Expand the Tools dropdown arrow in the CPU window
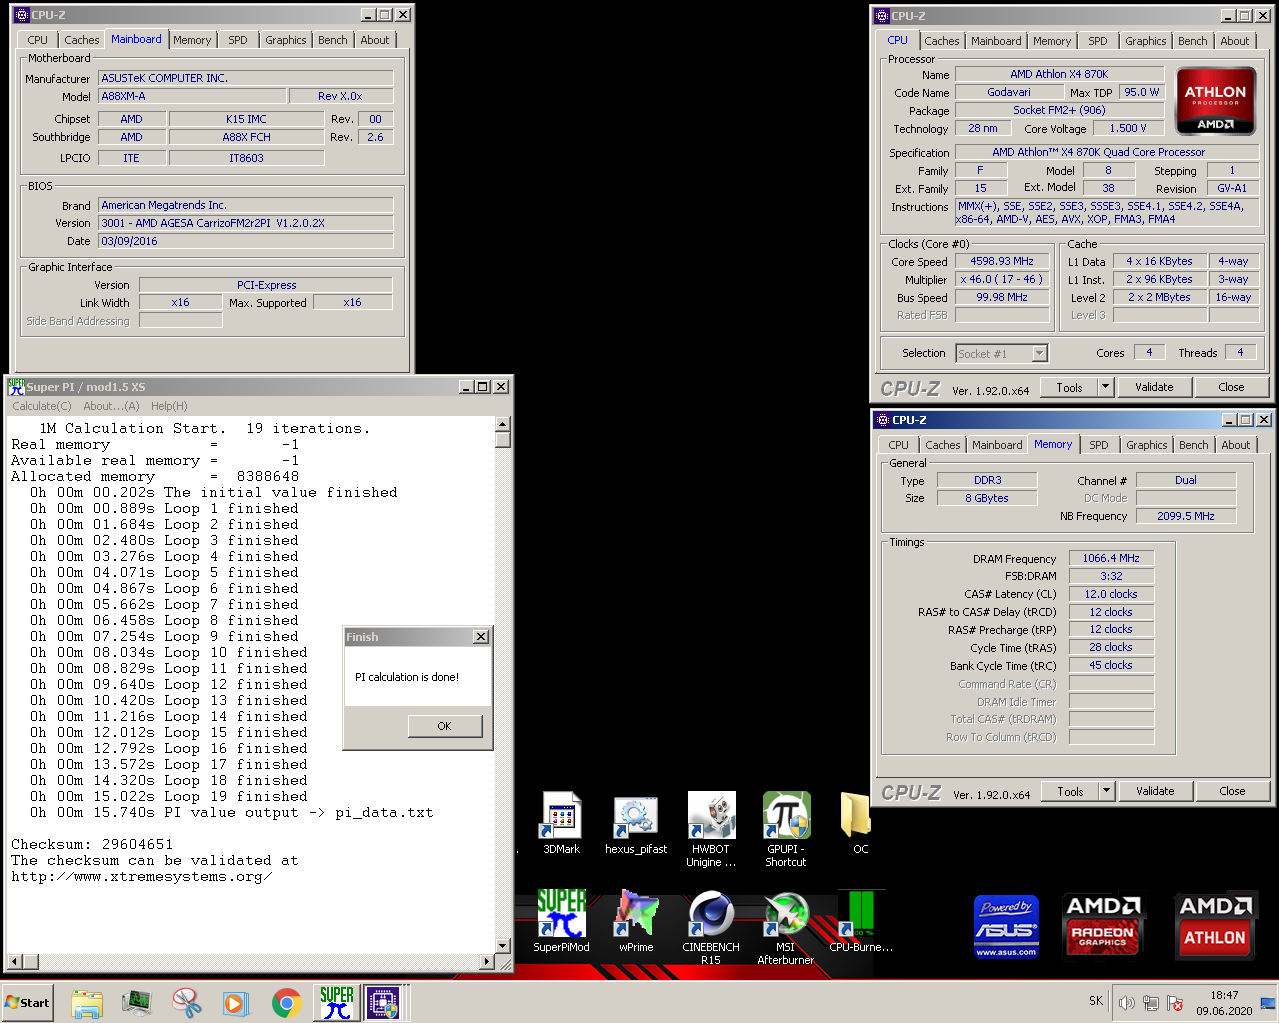The width and height of the screenshot is (1279, 1023). (1105, 387)
